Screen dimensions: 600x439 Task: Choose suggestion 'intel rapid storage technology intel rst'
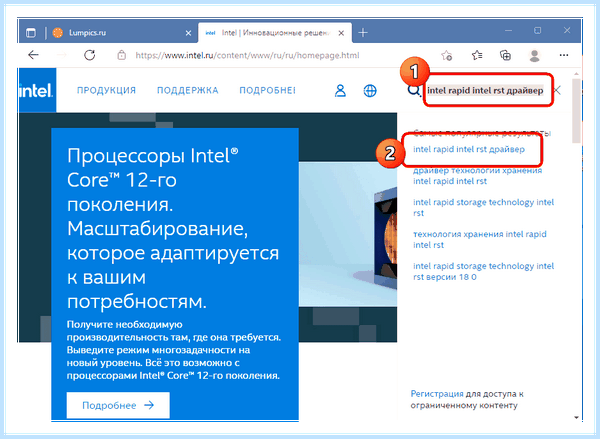click(483, 207)
